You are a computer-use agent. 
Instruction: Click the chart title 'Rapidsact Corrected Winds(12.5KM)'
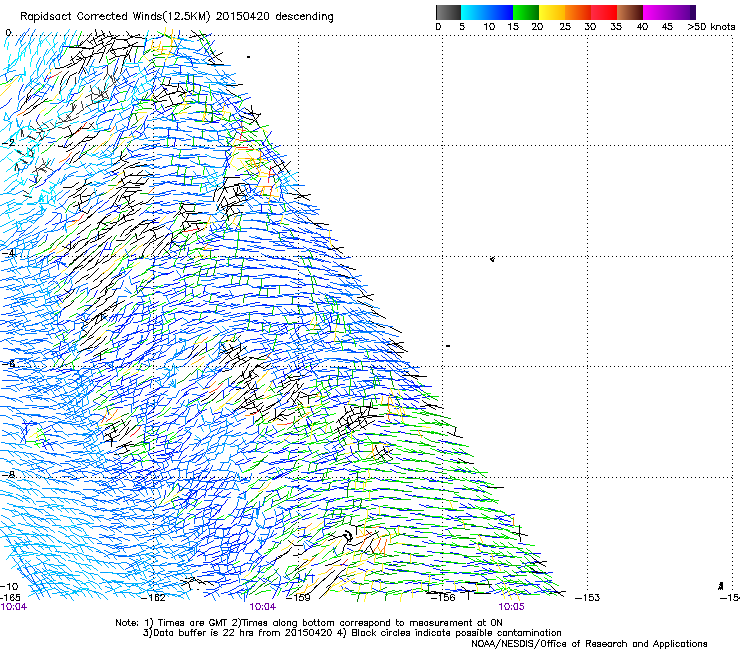[x=115, y=17]
